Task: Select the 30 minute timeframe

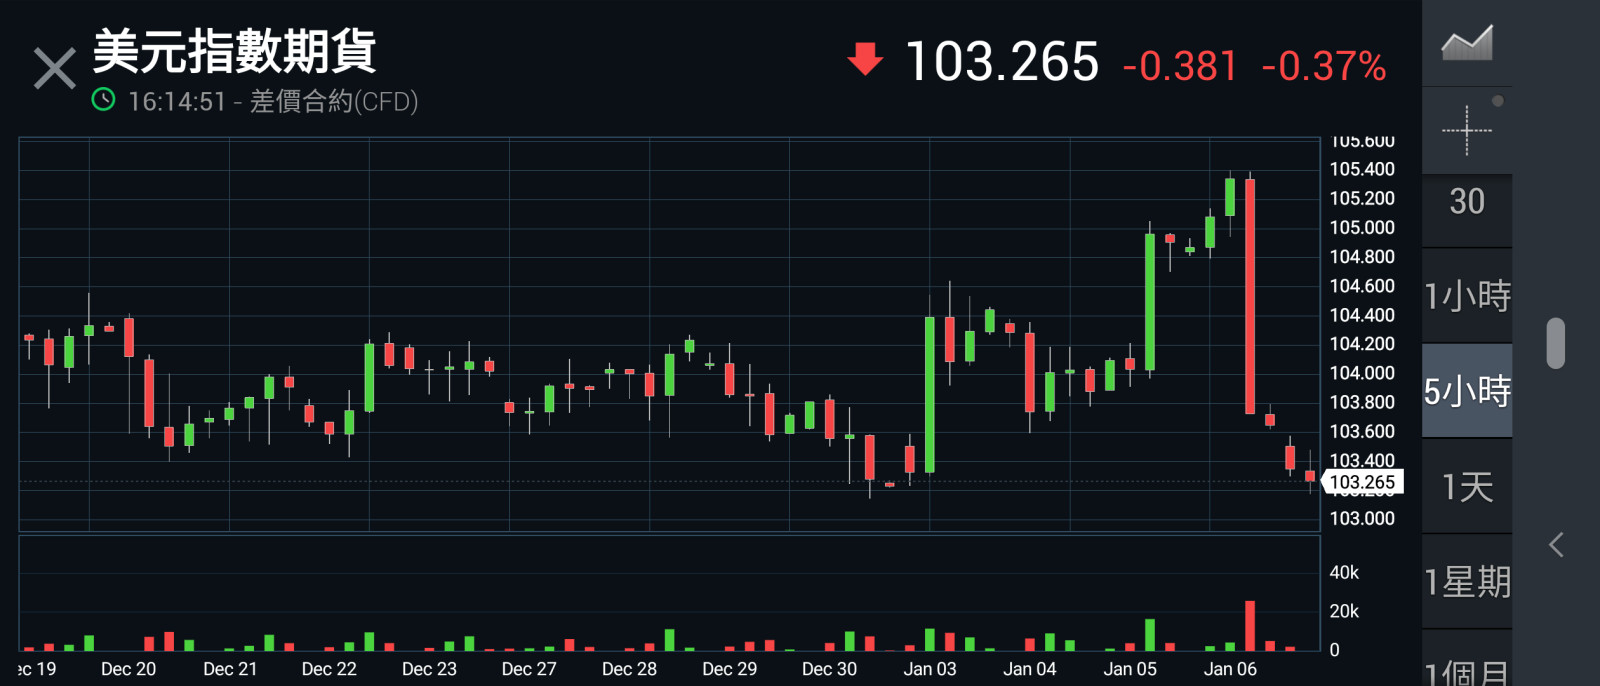Action: pos(1466,202)
